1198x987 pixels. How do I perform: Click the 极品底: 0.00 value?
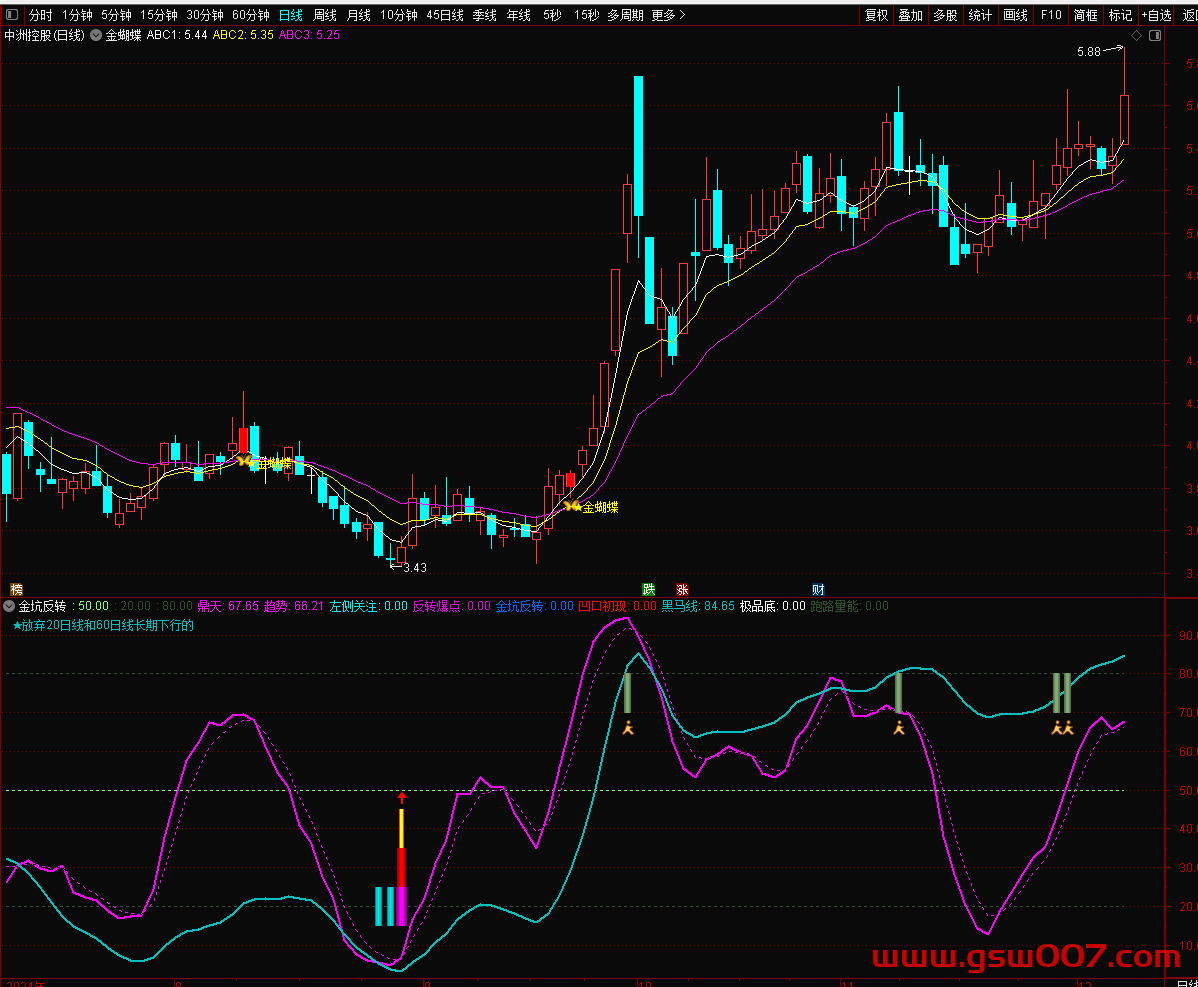click(x=772, y=606)
